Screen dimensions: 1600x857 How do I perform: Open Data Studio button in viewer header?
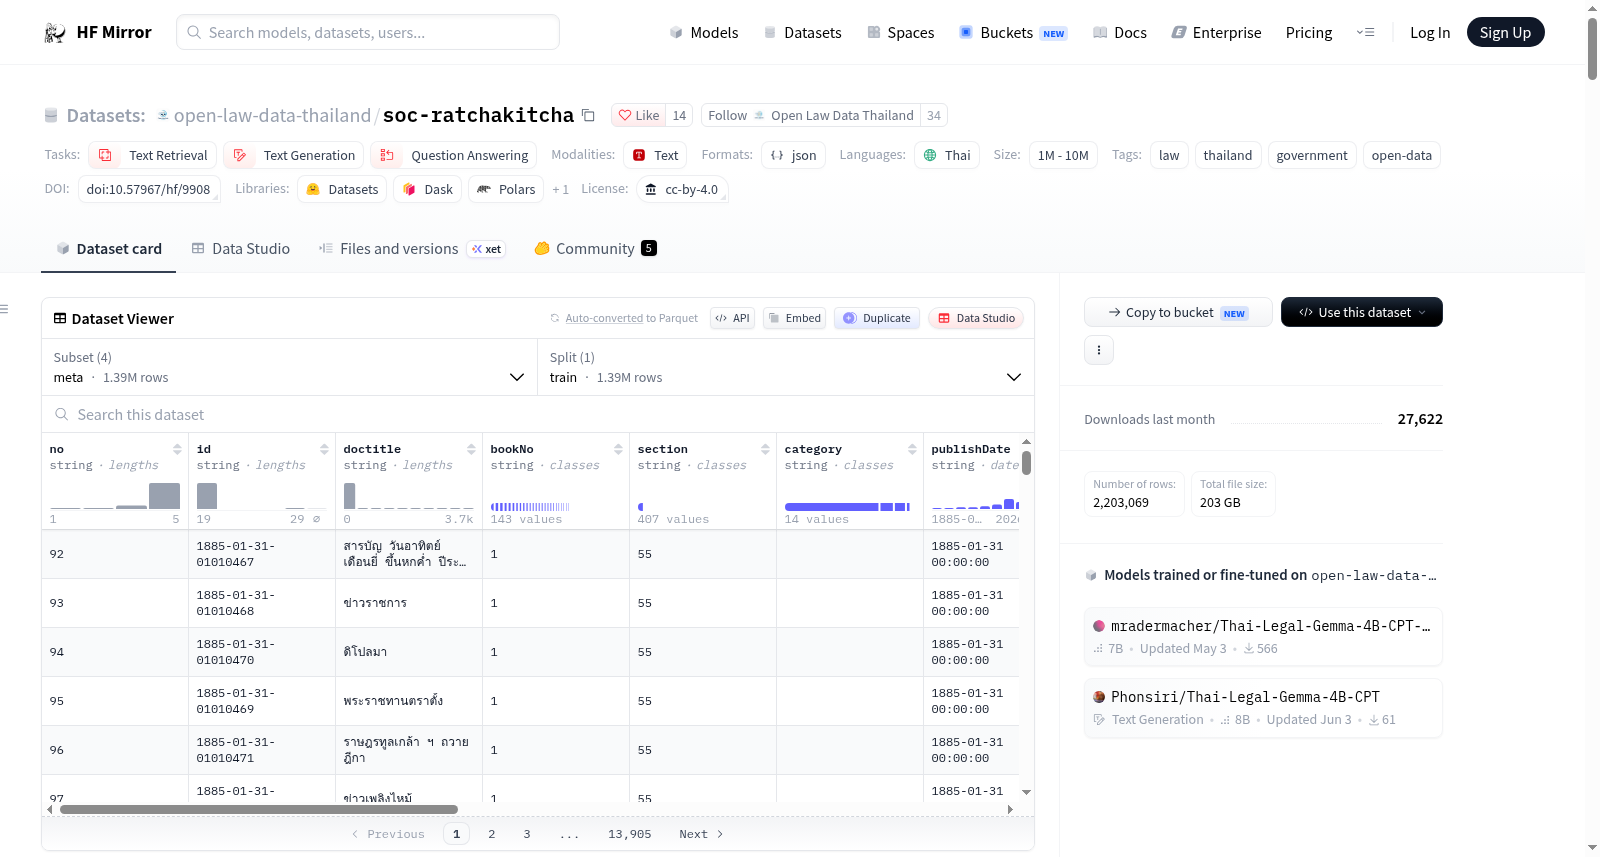pos(976,319)
